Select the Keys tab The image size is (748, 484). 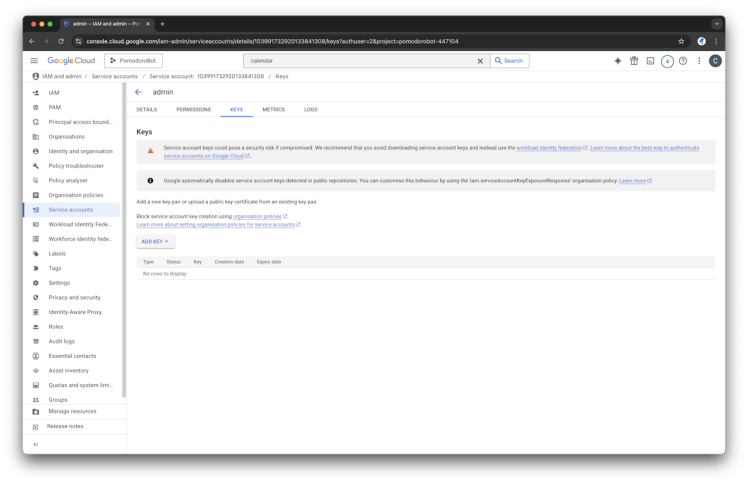[237, 109]
